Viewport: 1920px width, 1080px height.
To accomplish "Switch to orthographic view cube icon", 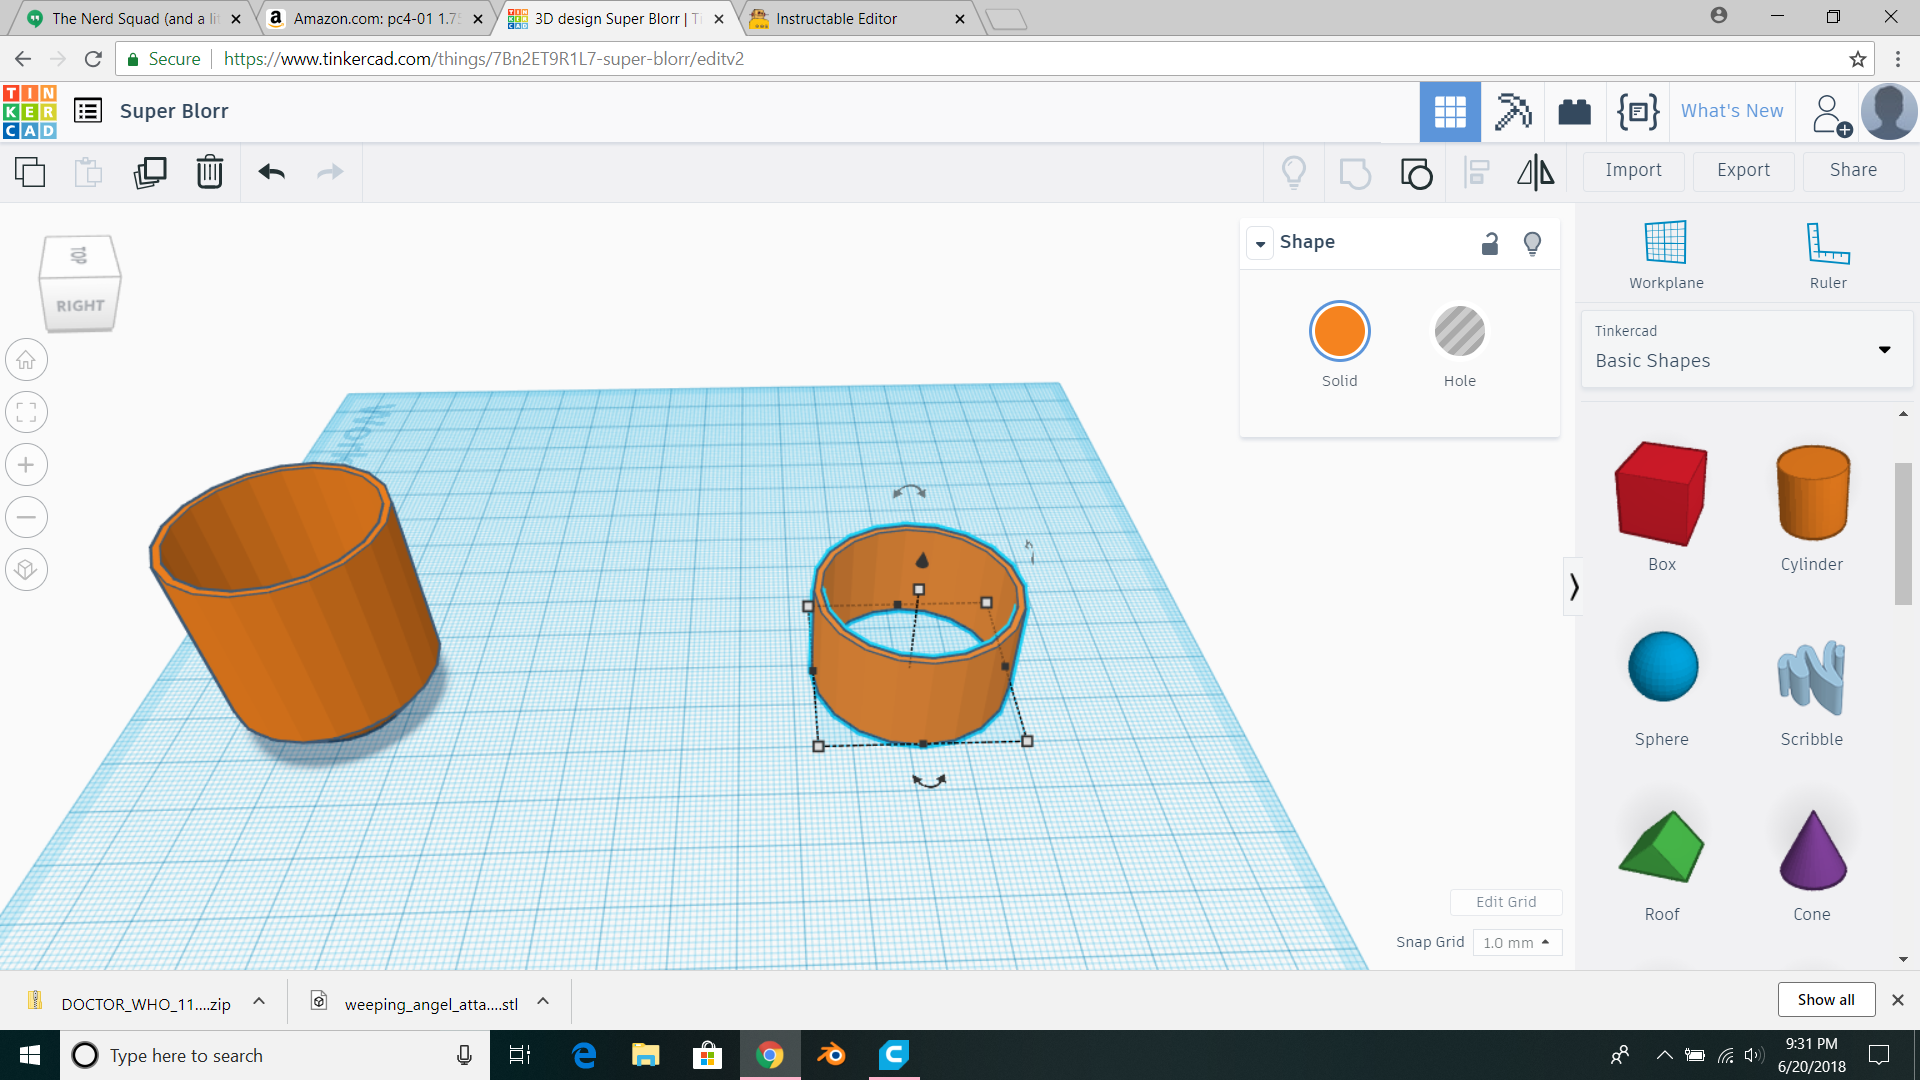I will 26,569.
